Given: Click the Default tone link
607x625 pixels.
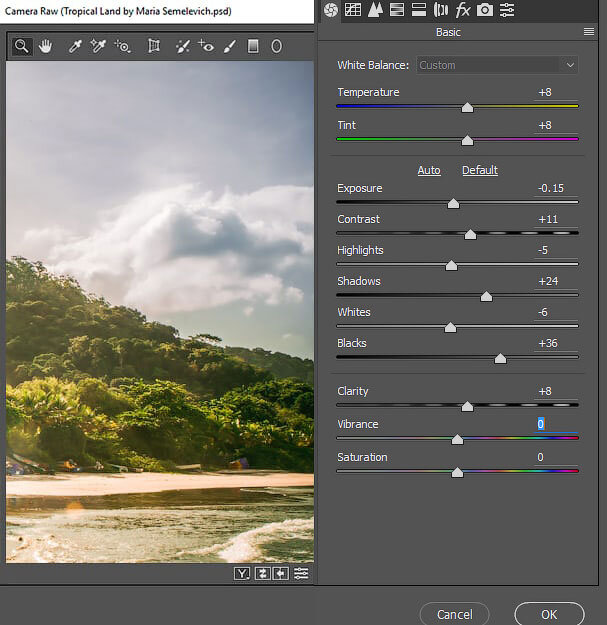Looking at the screenshot, I should pyautogui.click(x=480, y=170).
